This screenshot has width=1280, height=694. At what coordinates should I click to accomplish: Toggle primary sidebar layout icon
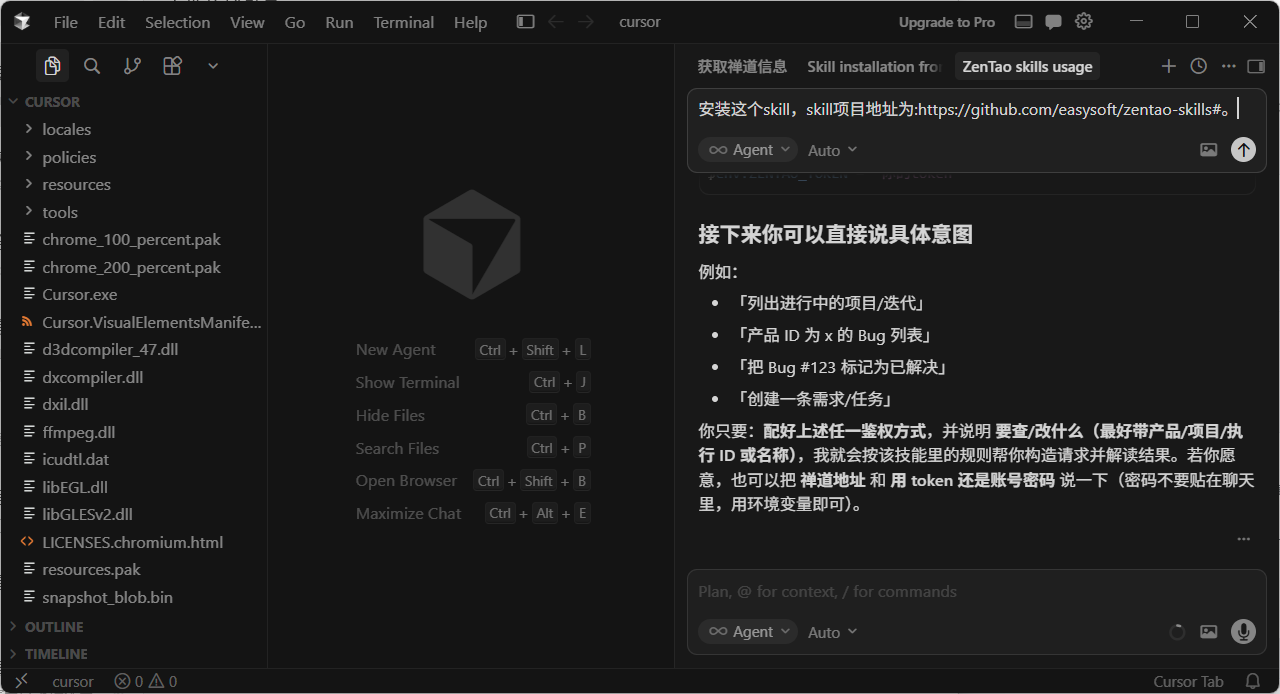coord(525,22)
